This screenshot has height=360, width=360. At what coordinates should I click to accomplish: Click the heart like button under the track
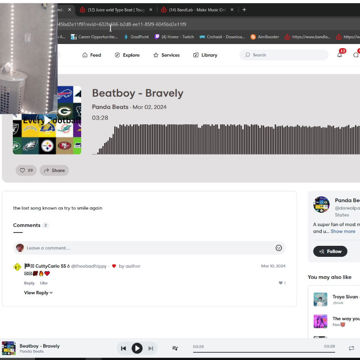26,170
